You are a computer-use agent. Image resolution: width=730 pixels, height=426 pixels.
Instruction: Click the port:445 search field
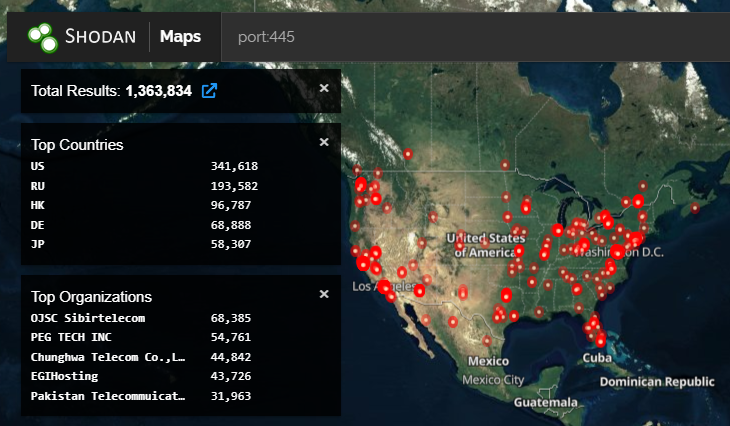(475, 37)
